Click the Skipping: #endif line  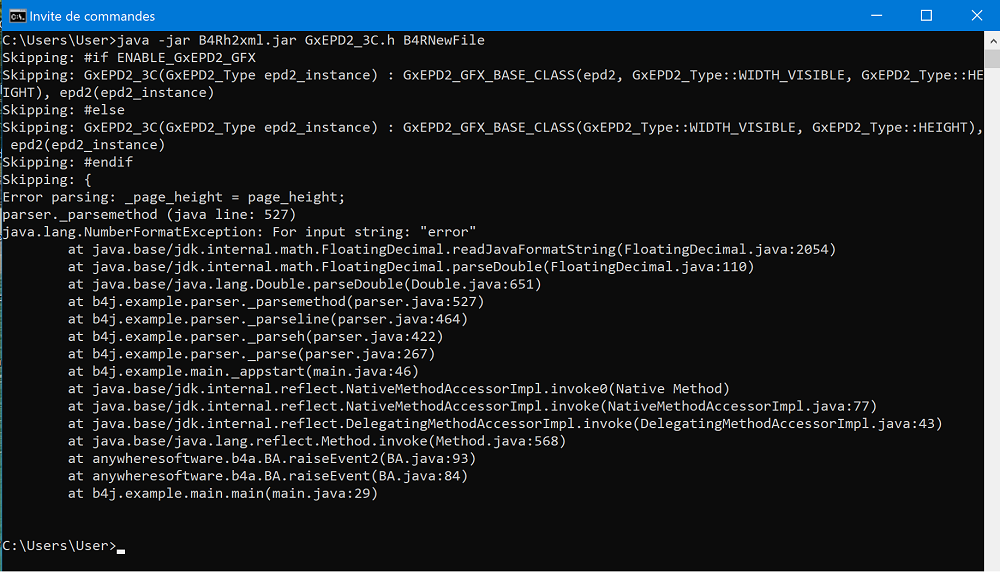[x=68, y=162]
